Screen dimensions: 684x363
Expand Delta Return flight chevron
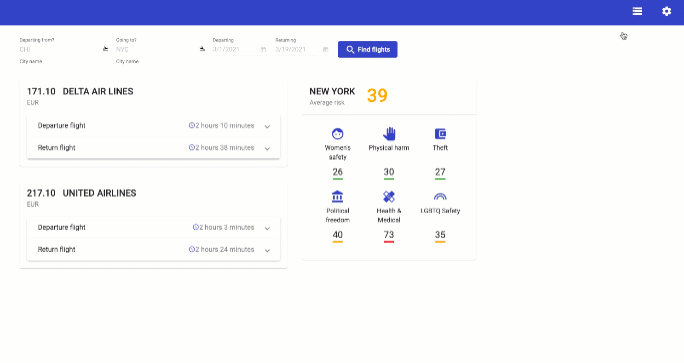coord(267,149)
